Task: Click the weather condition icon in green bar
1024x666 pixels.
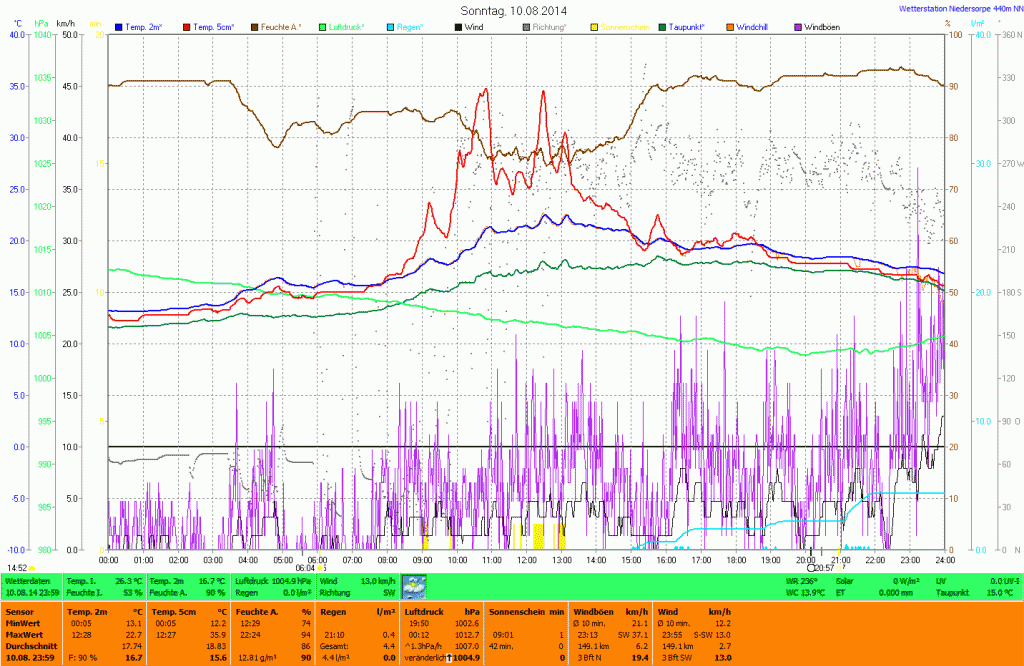Action: 413,586
